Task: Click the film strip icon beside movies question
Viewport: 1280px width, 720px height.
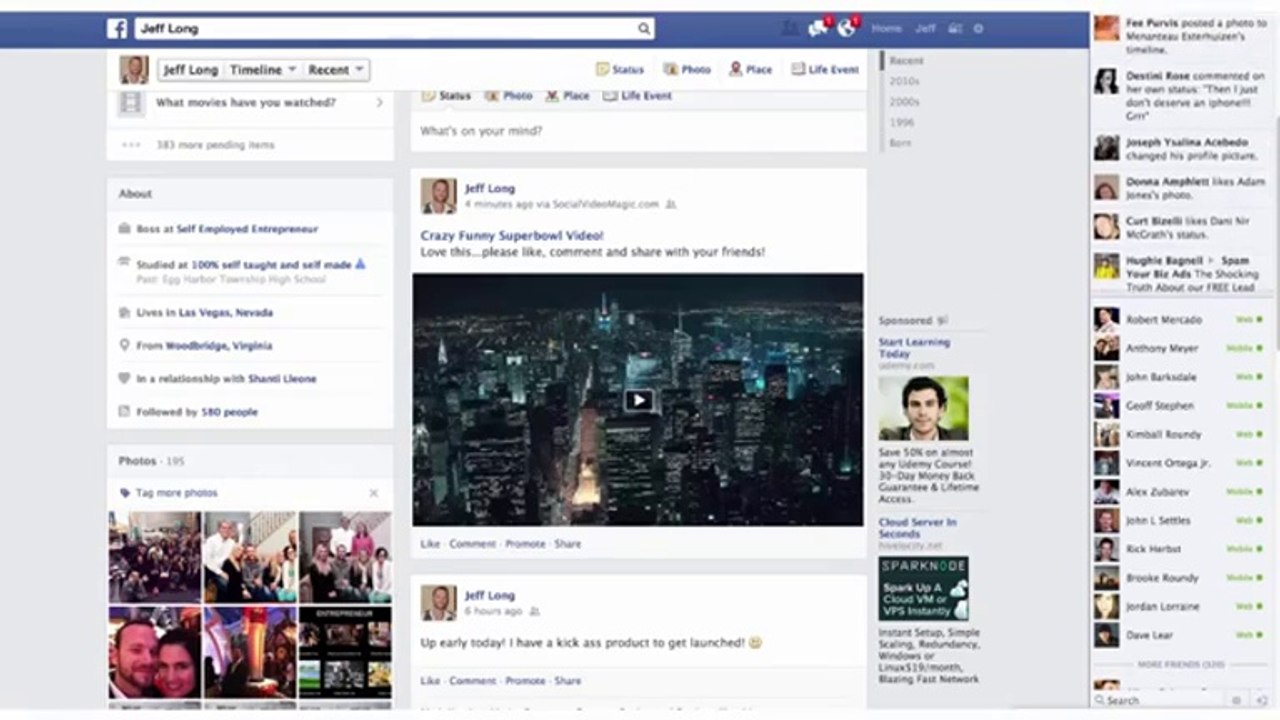Action: pos(130,103)
